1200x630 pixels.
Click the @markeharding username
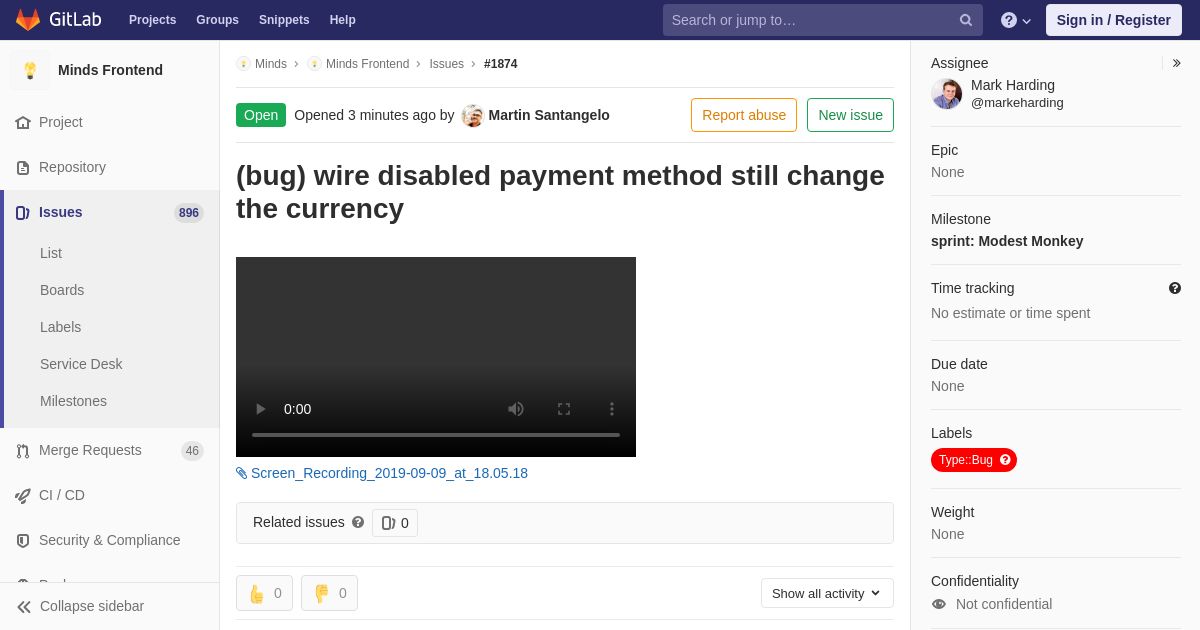[x=1017, y=103]
